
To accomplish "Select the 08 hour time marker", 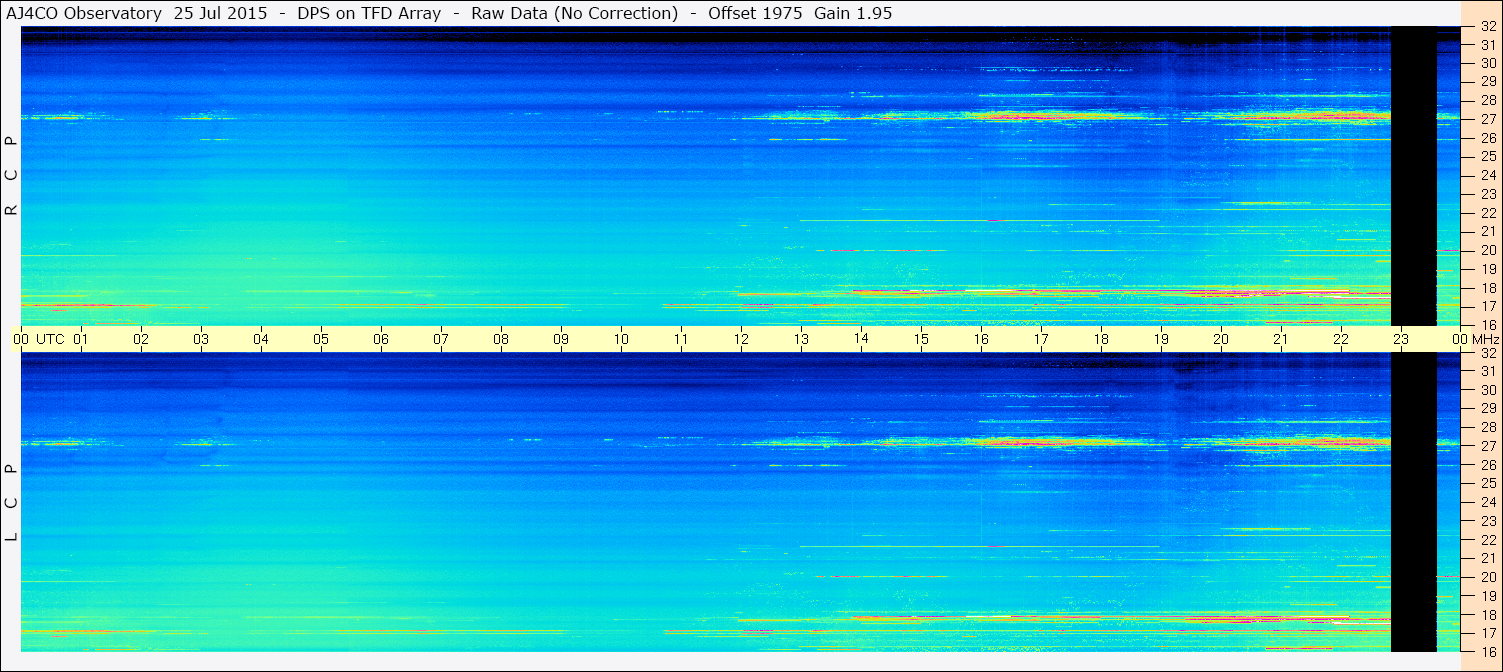I will coord(501,339).
